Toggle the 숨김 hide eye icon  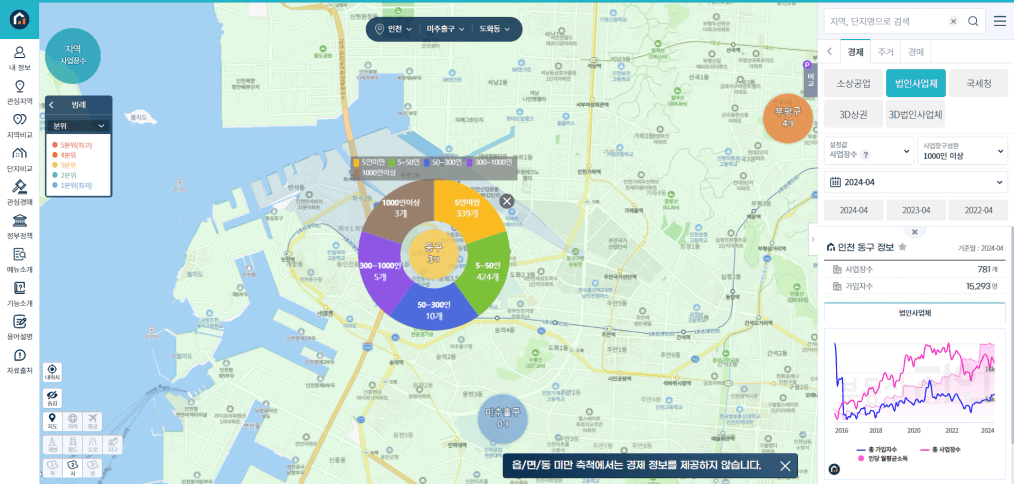[x=52, y=398]
